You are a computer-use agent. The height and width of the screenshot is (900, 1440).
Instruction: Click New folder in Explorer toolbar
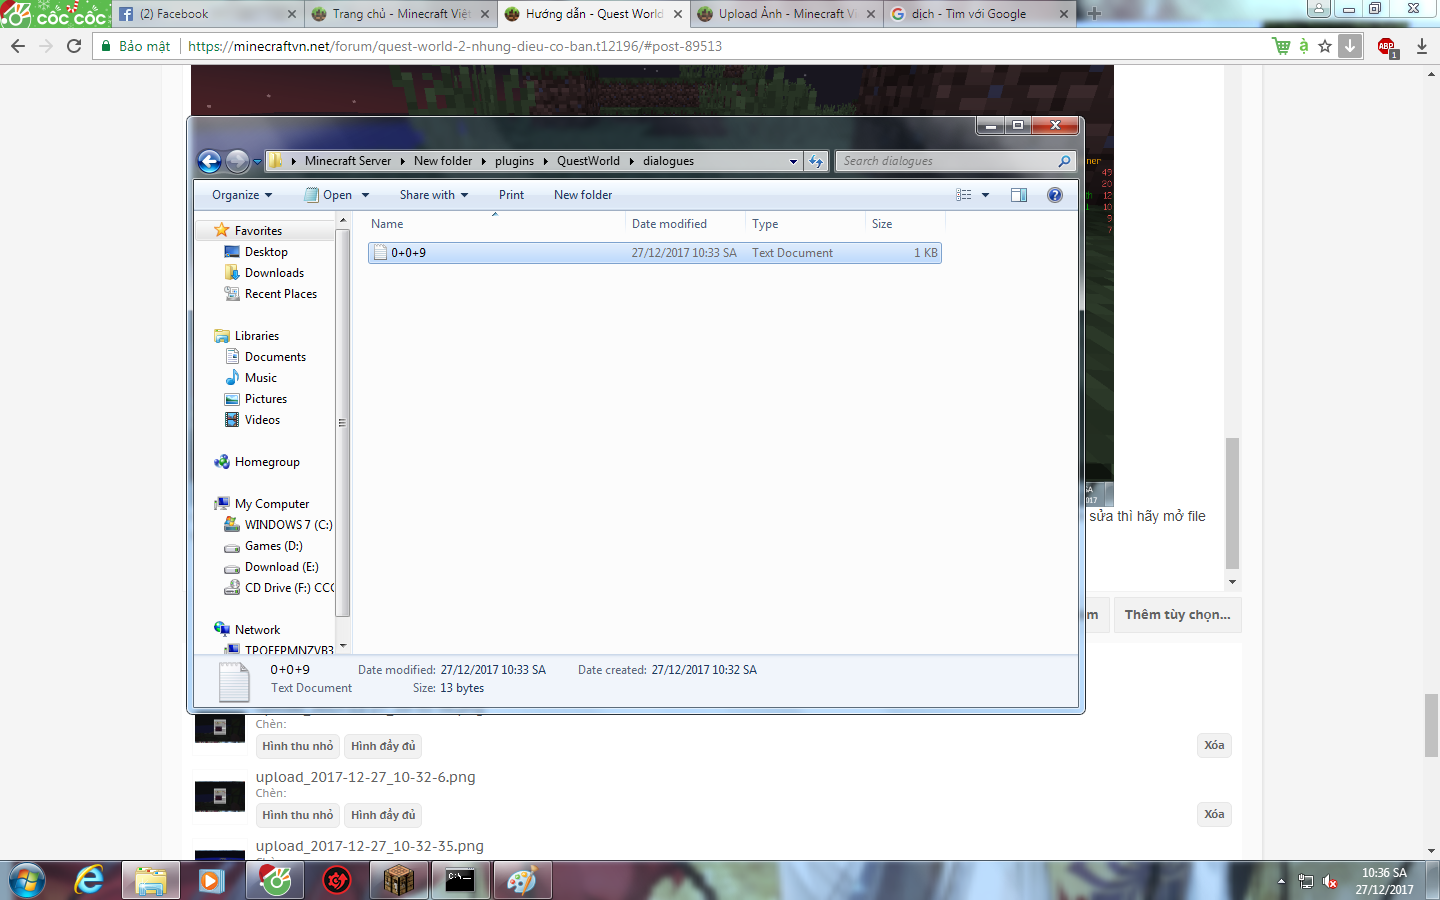click(583, 195)
